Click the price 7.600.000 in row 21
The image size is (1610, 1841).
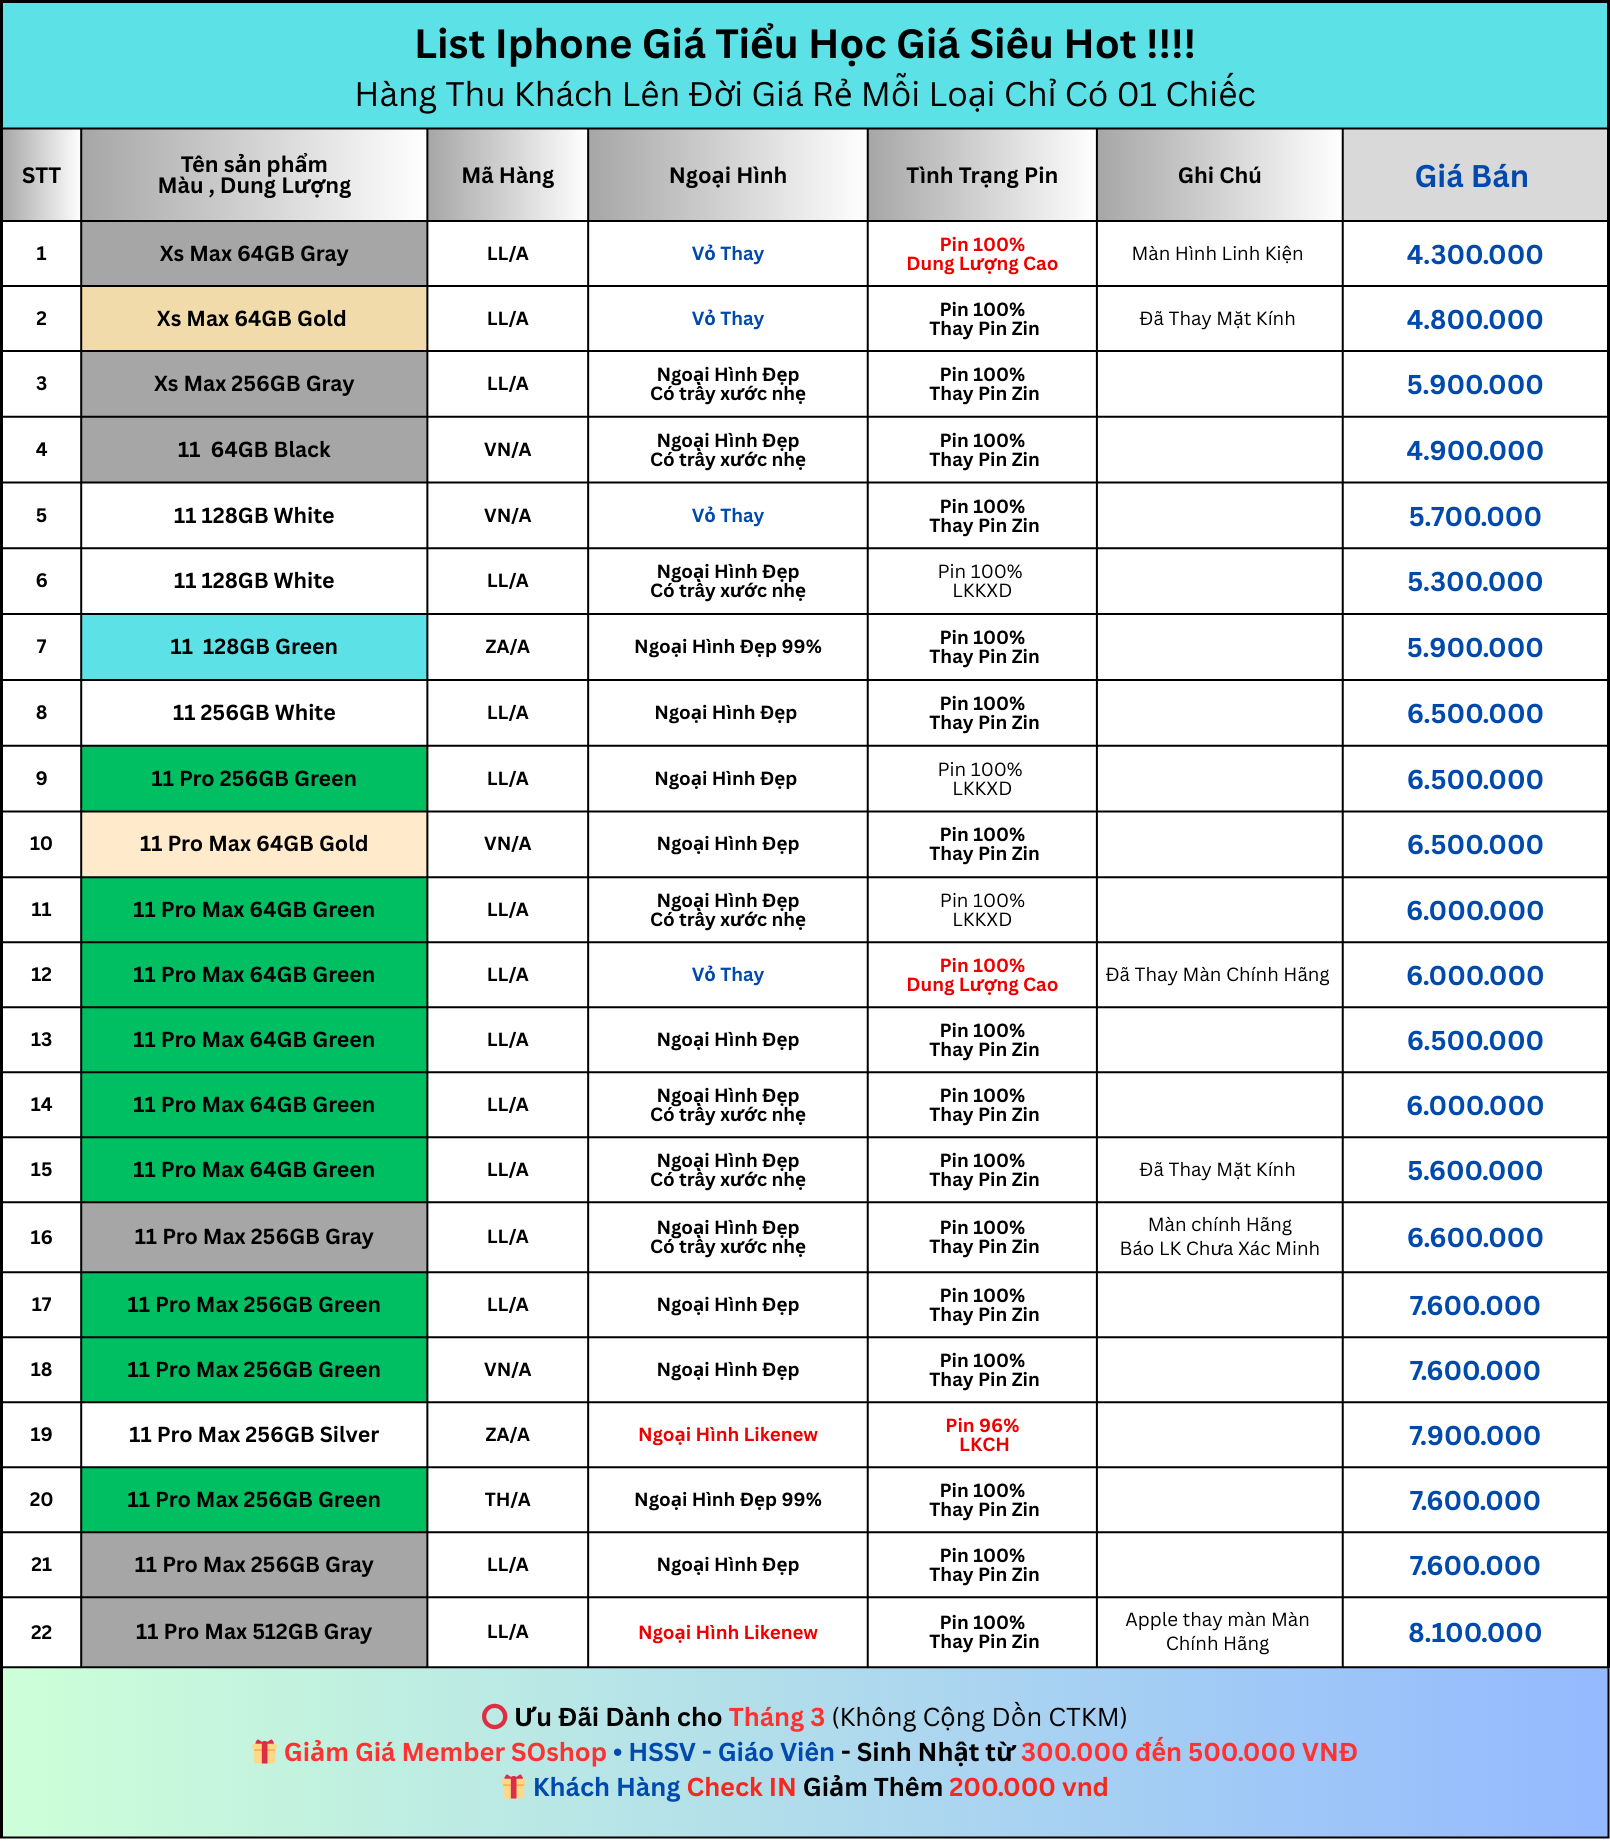[1475, 1566]
